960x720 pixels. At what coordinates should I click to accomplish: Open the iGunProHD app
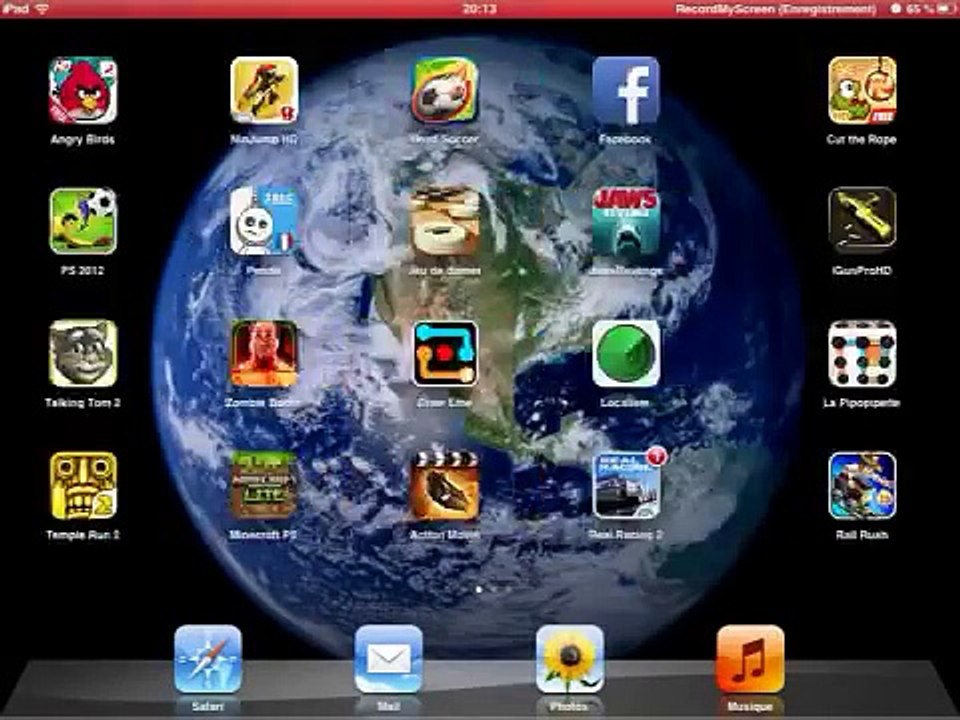coord(862,221)
